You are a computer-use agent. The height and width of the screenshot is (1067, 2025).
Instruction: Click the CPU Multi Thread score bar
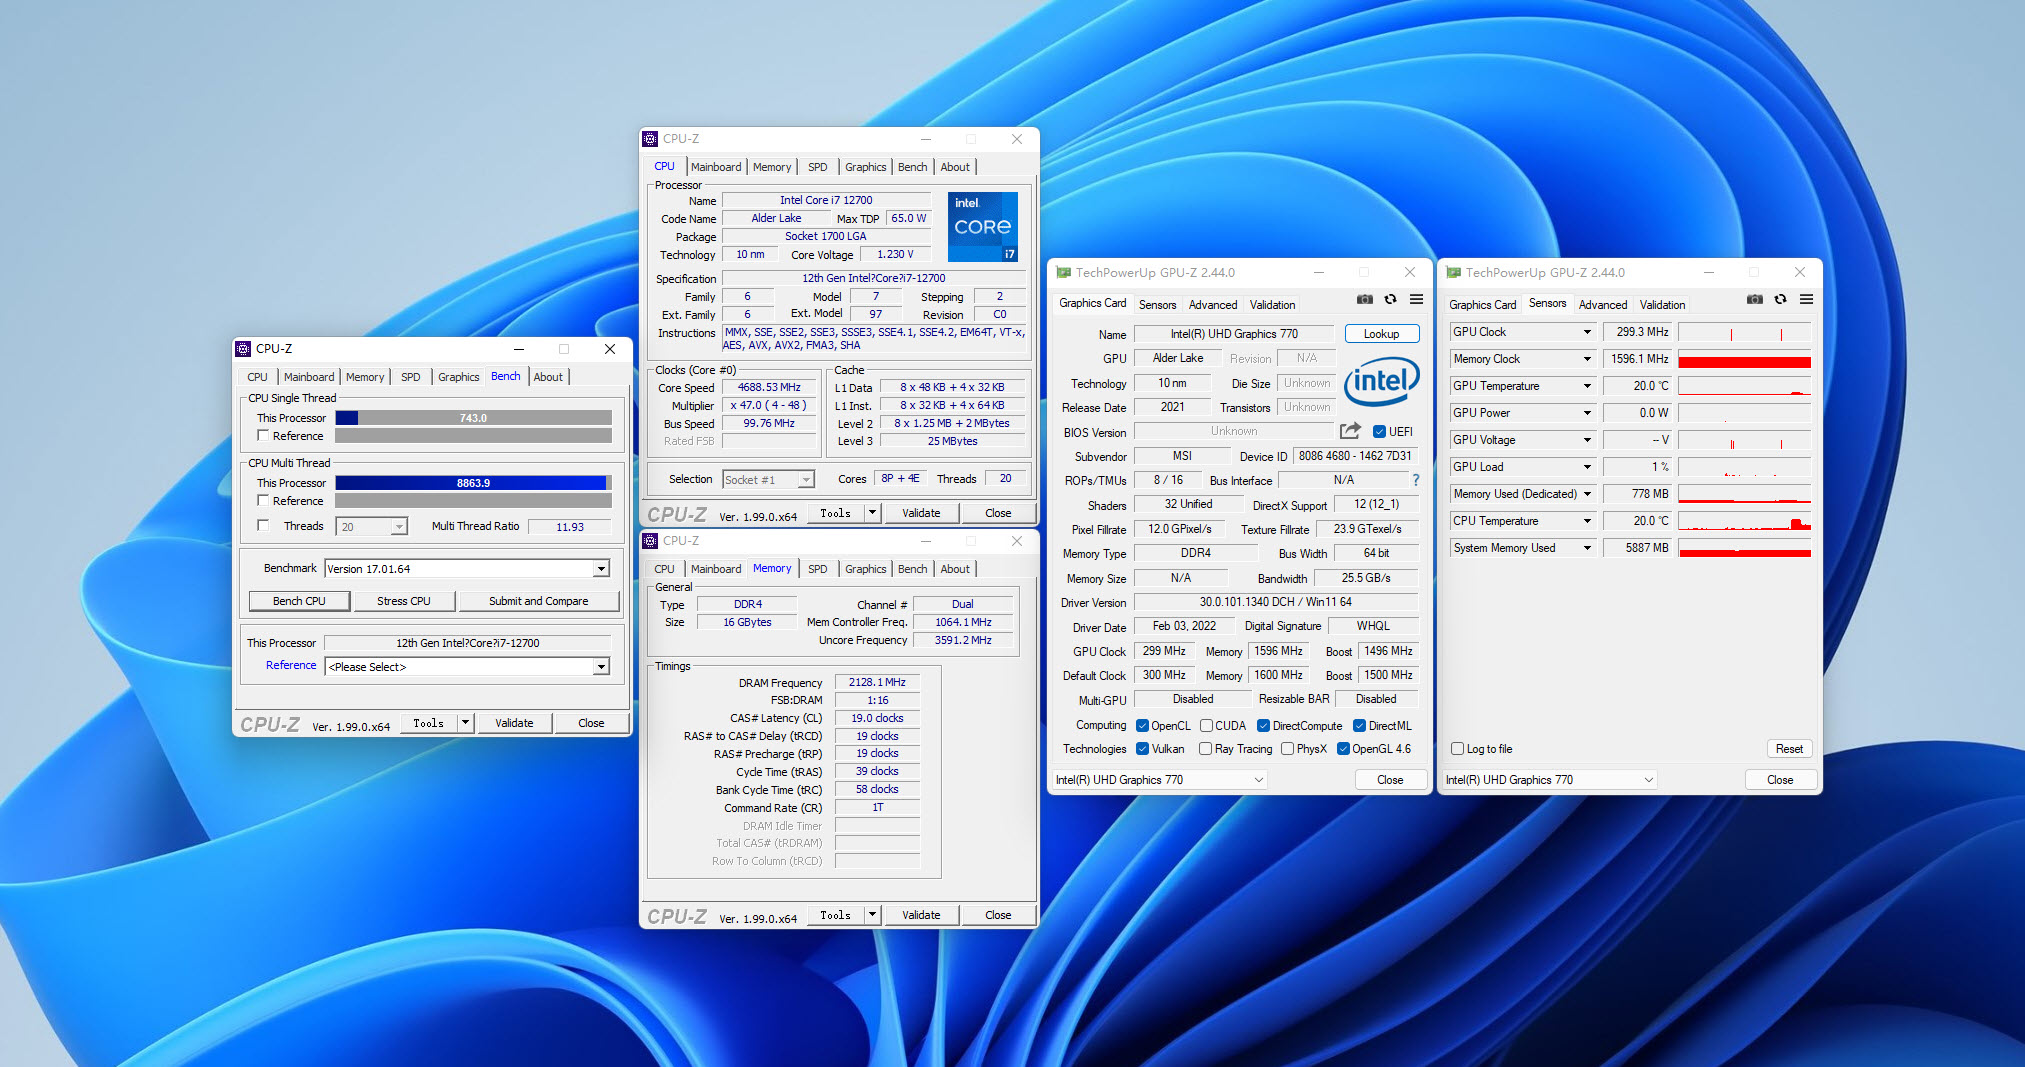(473, 483)
